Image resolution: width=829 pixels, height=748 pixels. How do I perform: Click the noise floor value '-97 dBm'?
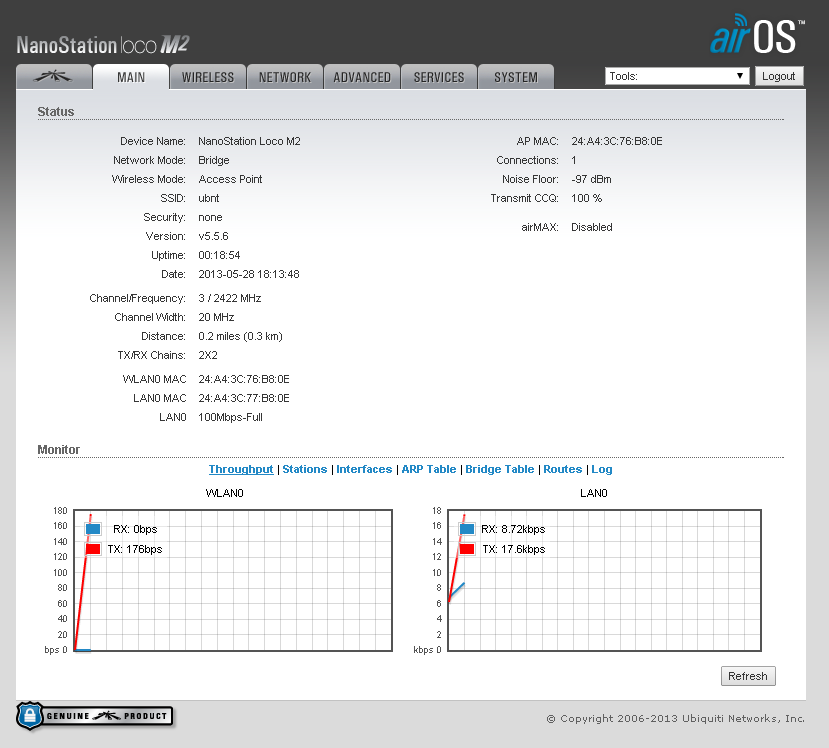591,179
